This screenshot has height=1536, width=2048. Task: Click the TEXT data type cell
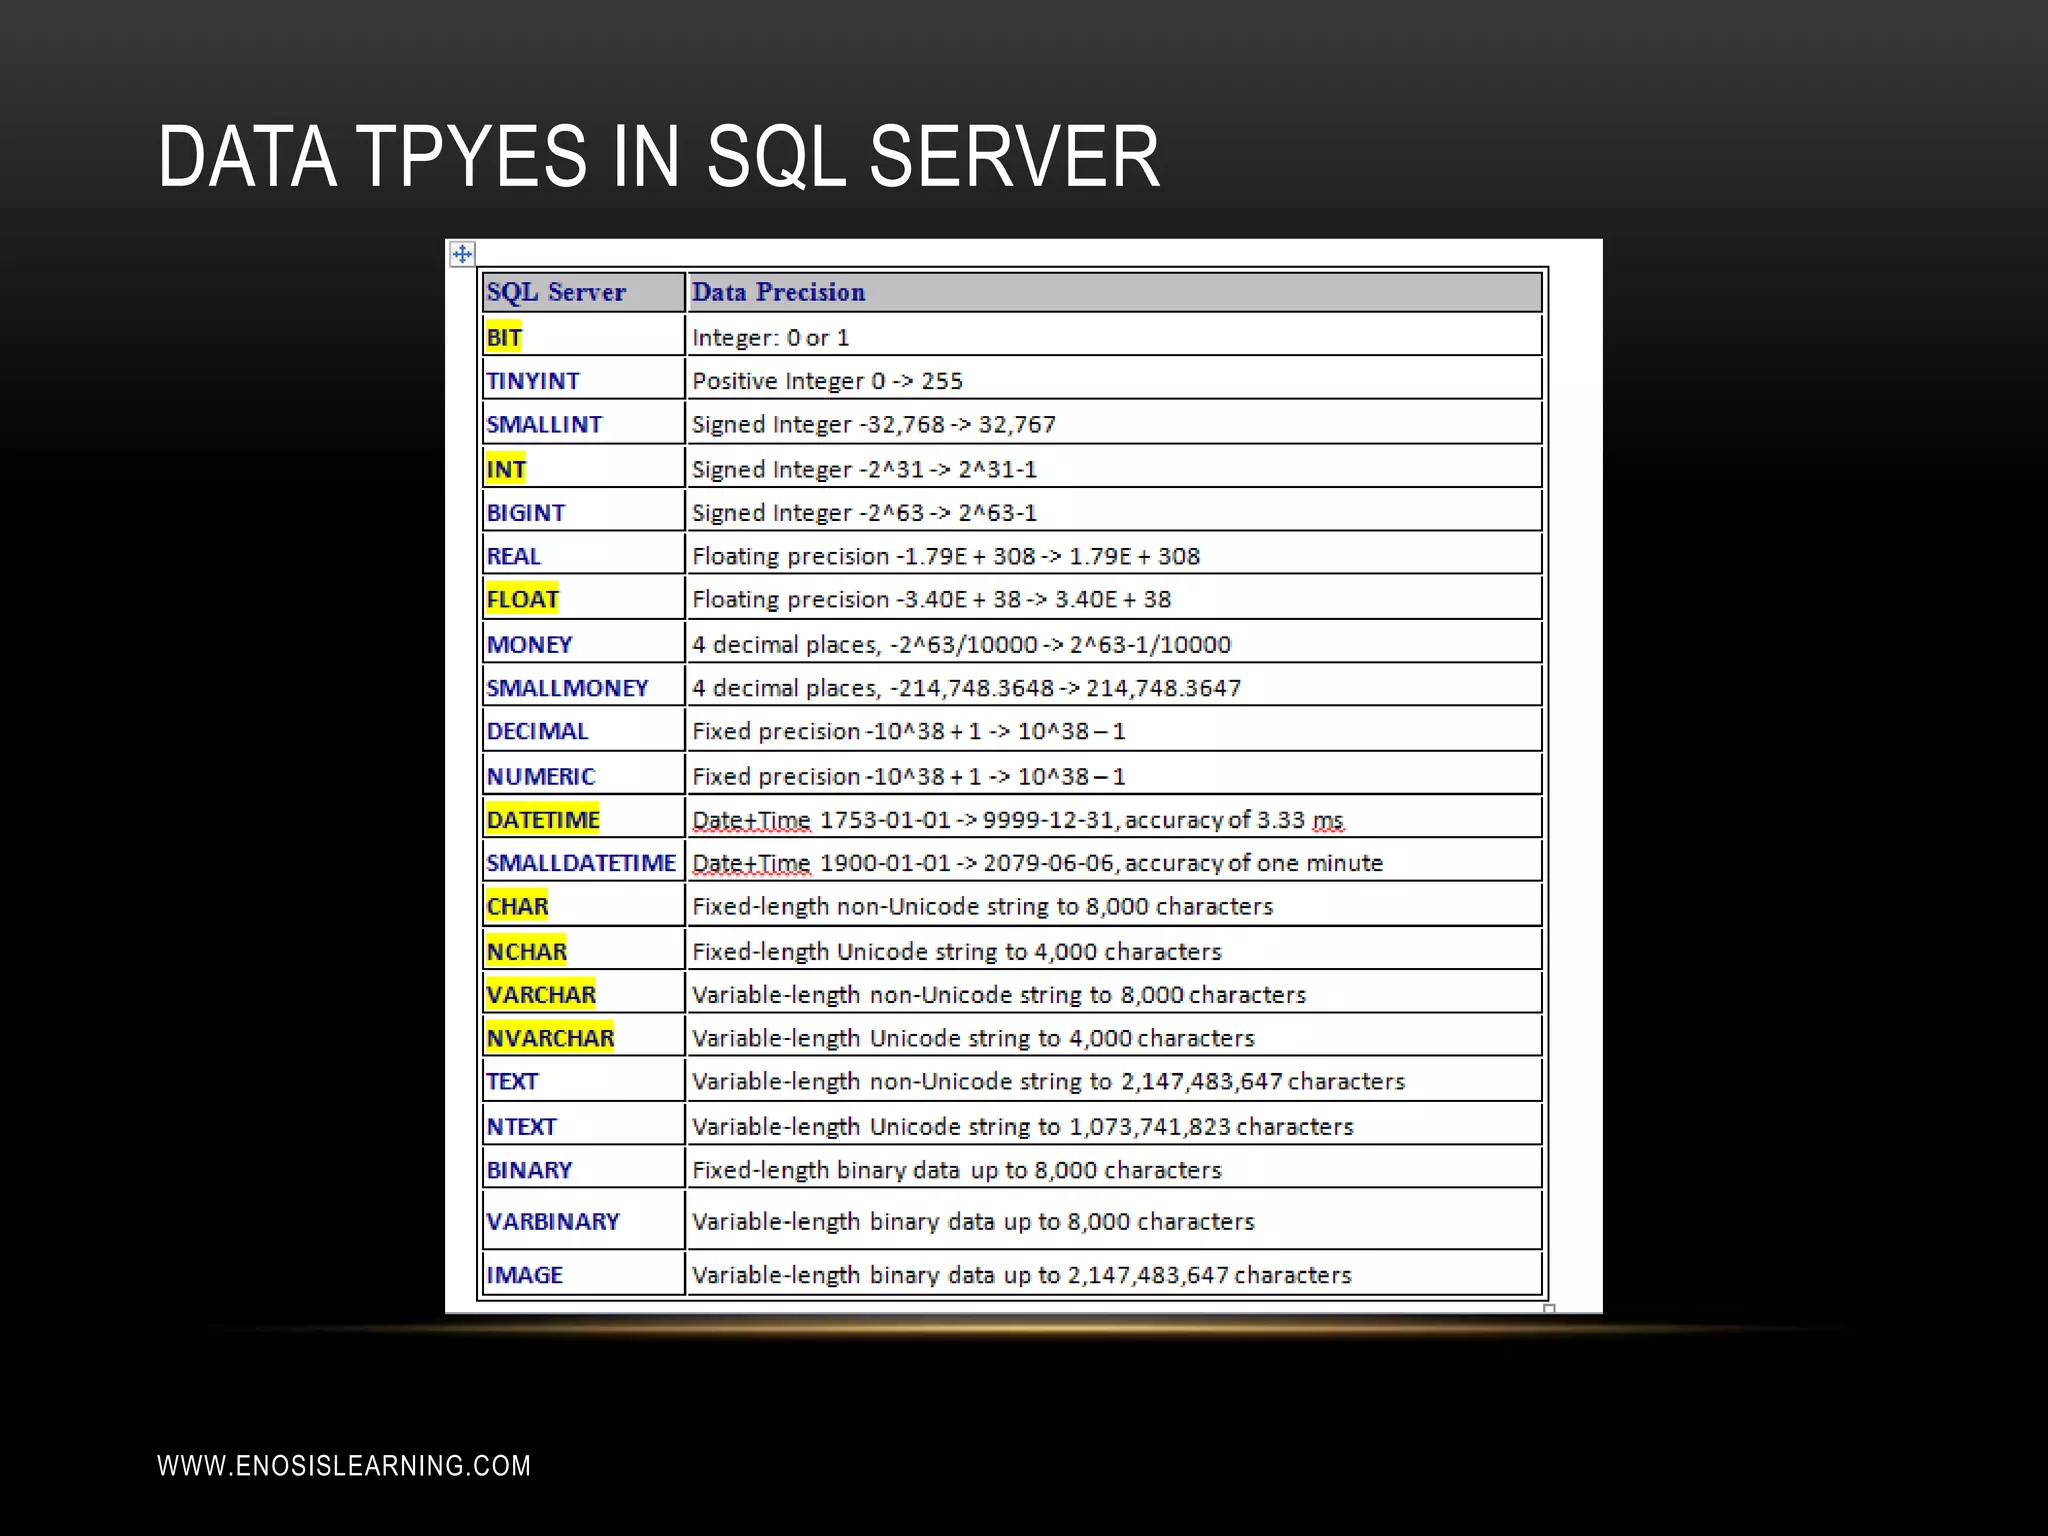pyautogui.click(x=584, y=1081)
